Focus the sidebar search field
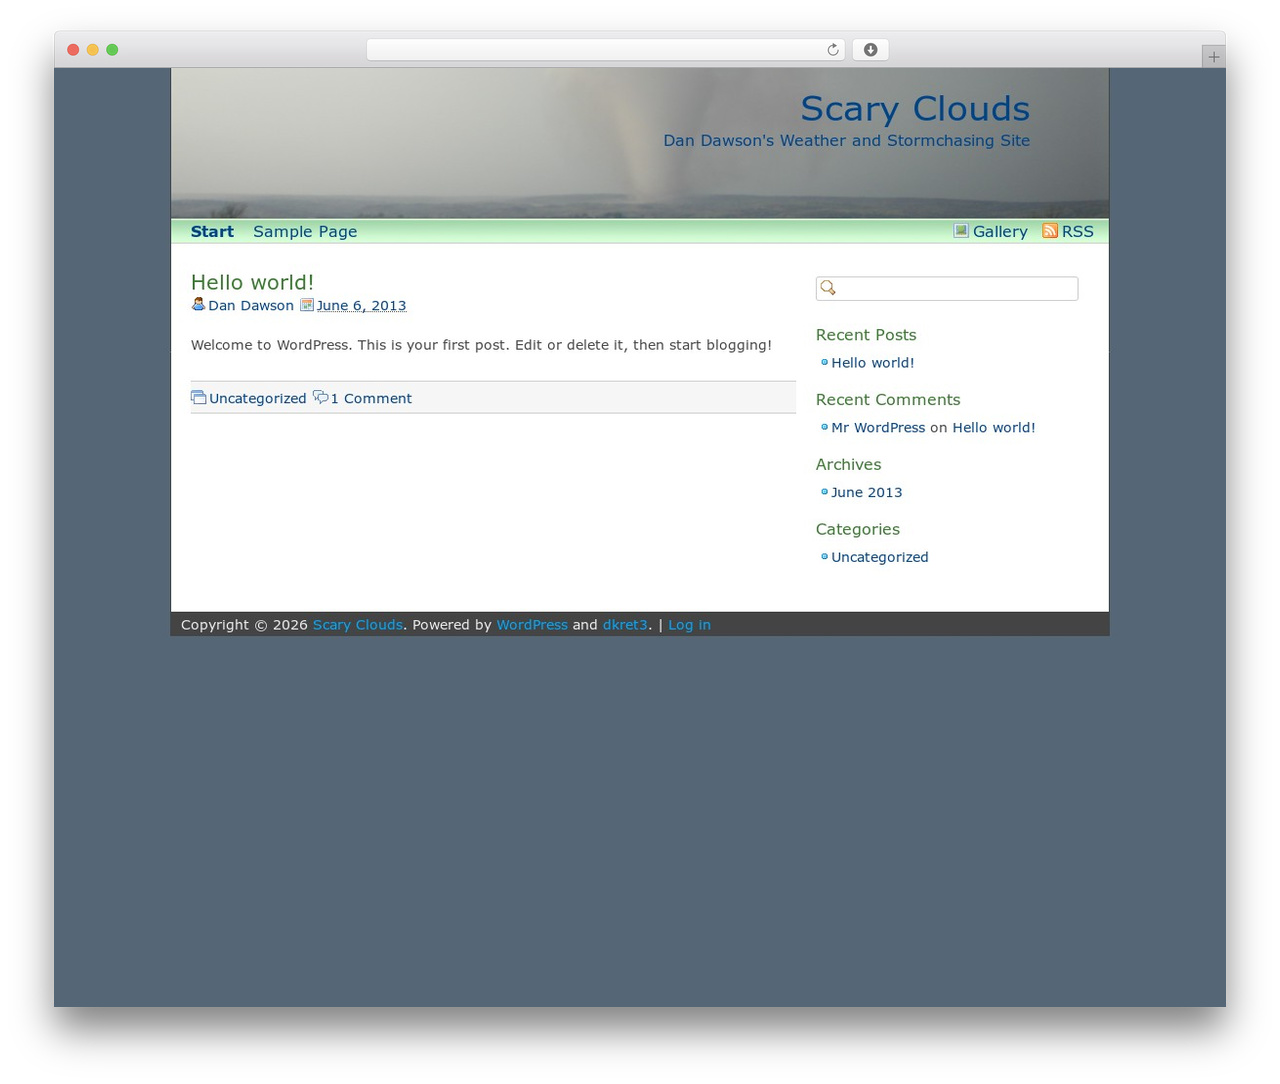This screenshot has width=1280, height=1084. point(947,289)
